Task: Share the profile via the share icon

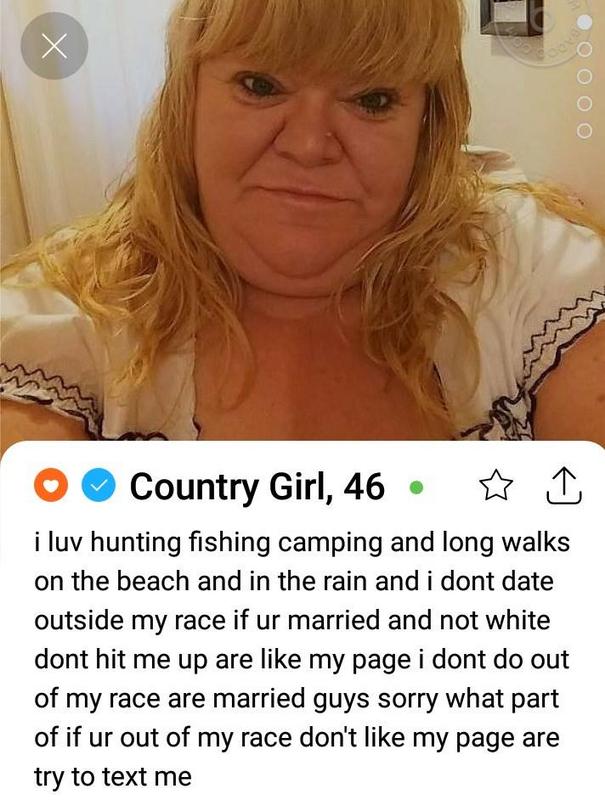Action: tap(564, 486)
